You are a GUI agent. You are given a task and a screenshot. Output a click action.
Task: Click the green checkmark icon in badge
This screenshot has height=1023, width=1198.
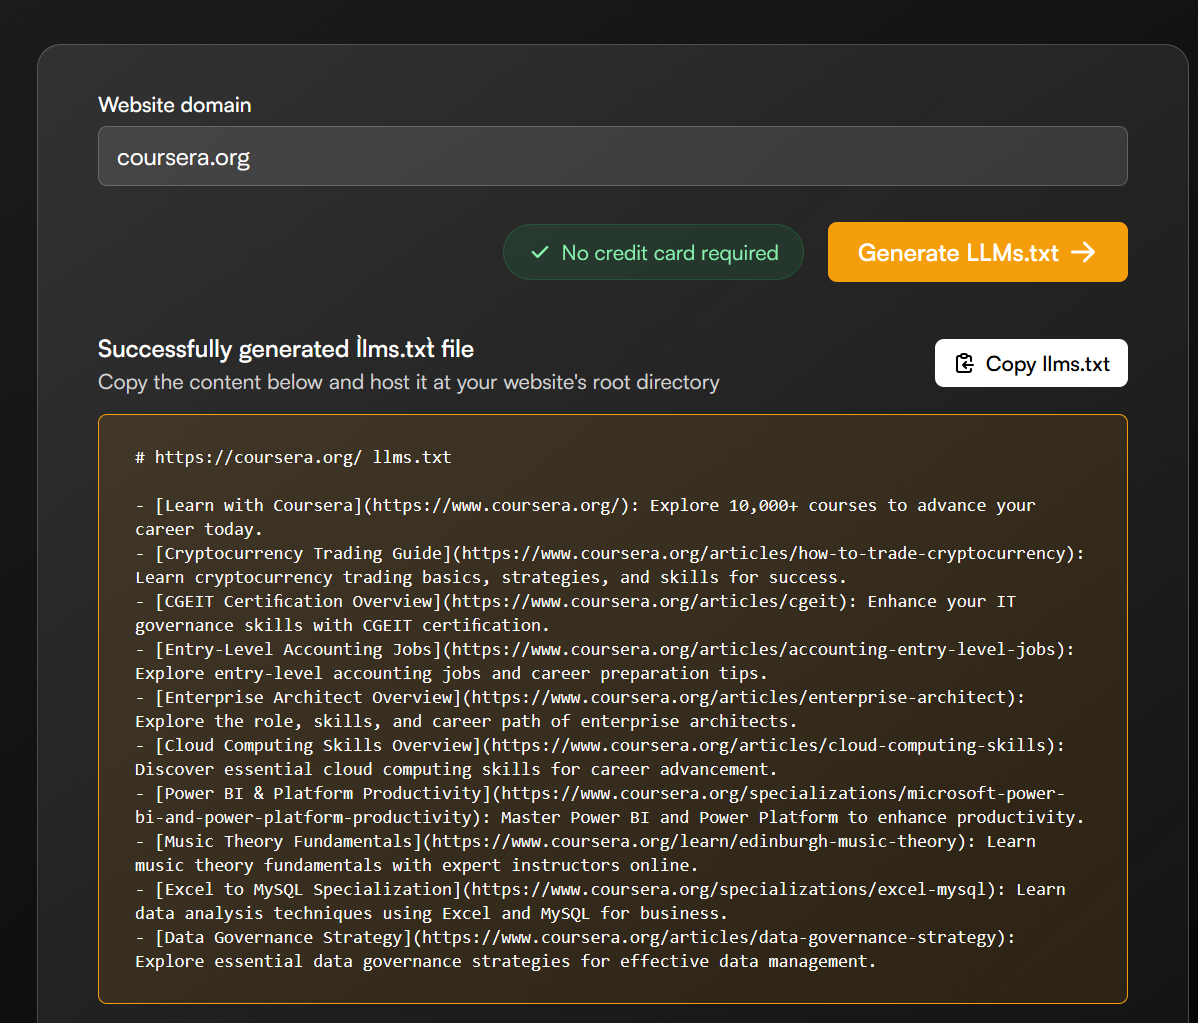click(x=539, y=253)
